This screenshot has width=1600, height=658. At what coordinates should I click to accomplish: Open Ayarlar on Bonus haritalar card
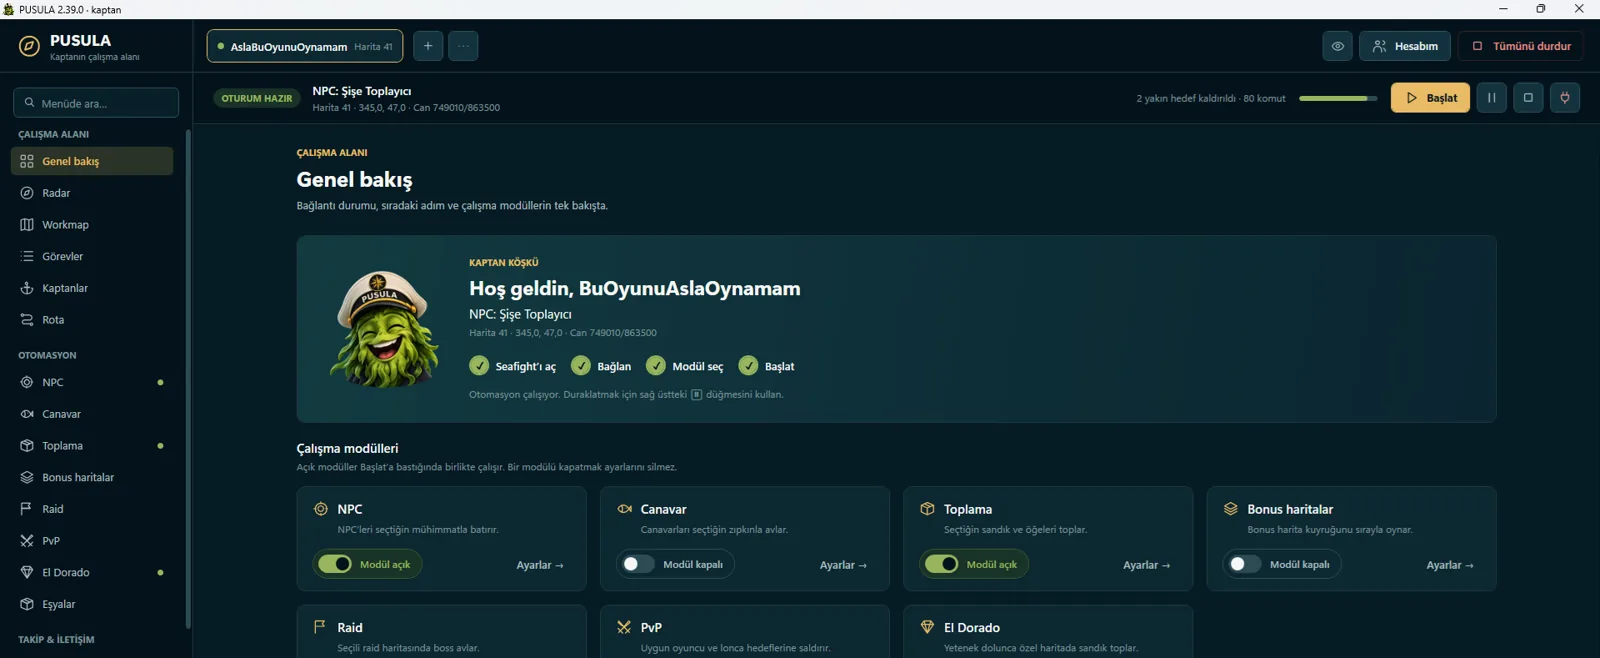pyautogui.click(x=1450, y=565)
